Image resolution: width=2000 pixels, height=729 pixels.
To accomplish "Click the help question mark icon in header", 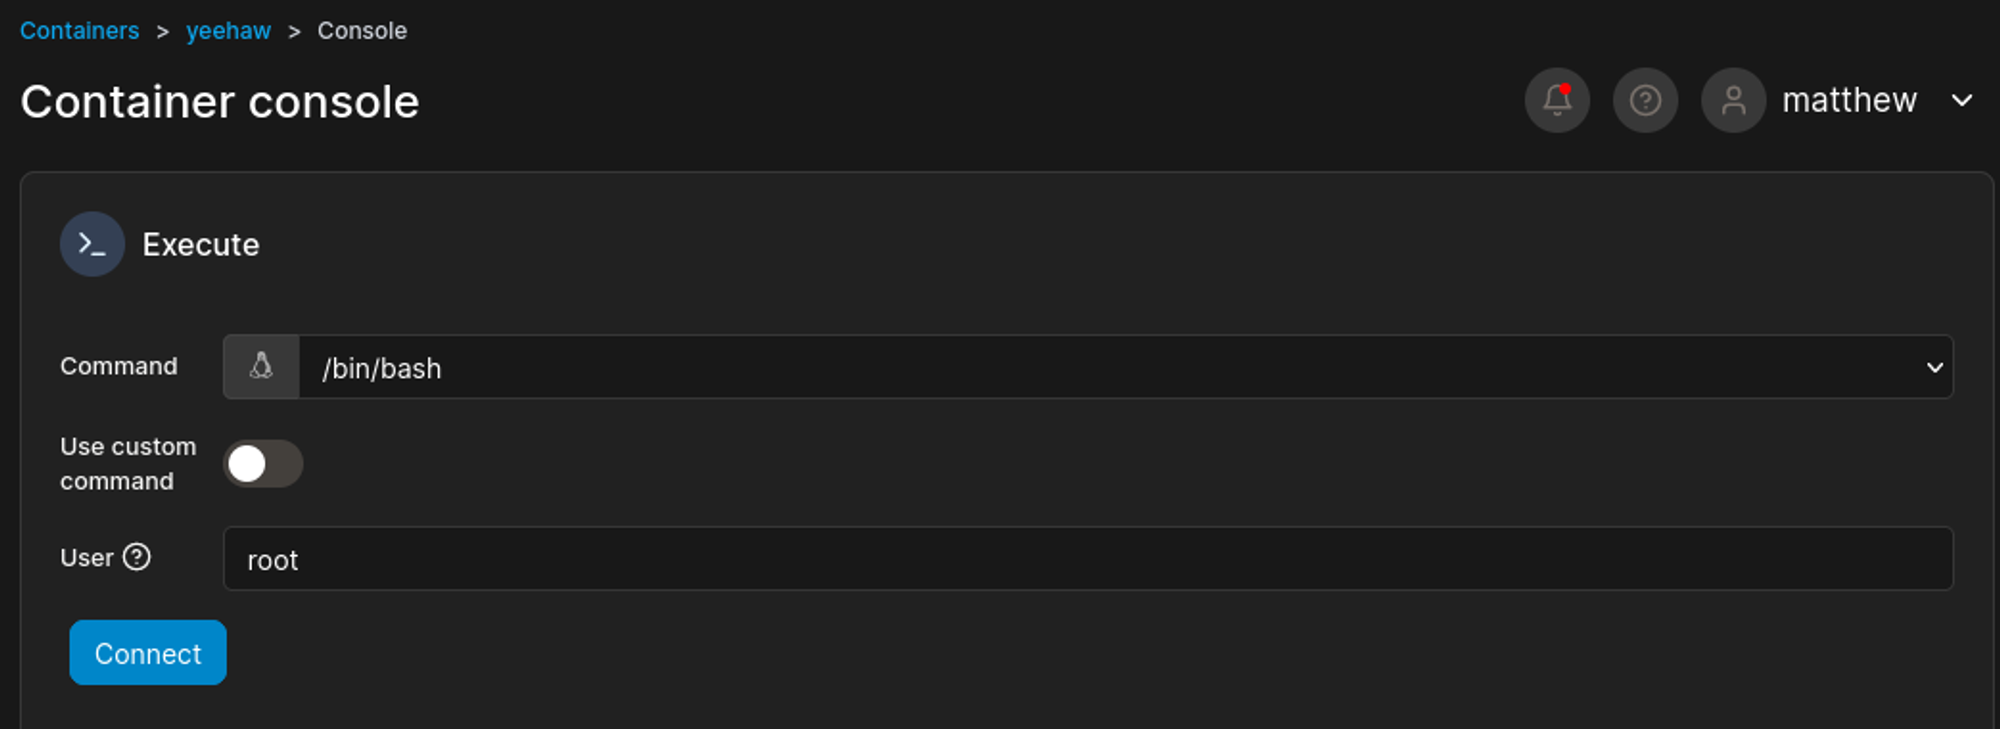I will pos(1645,100).
